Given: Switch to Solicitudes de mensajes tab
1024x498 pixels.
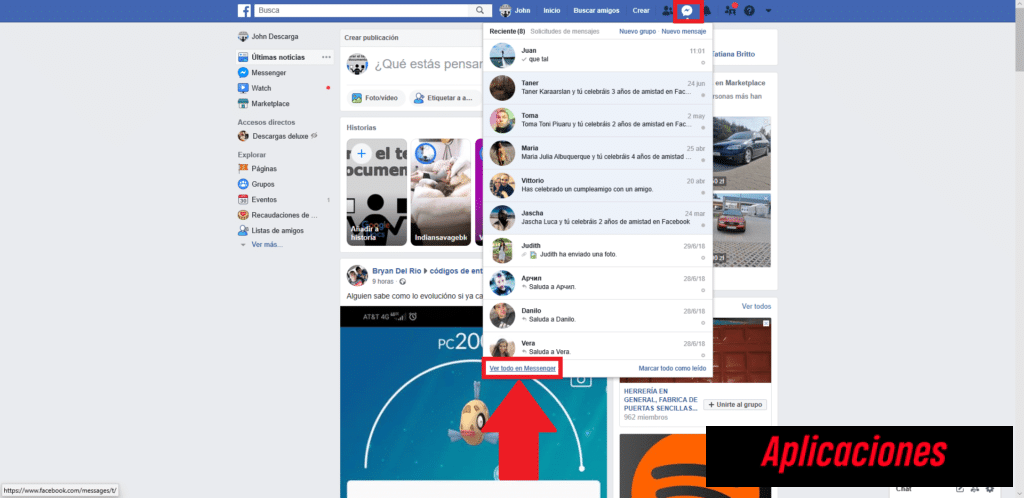Looking at the screenshot, I should 565,31.
